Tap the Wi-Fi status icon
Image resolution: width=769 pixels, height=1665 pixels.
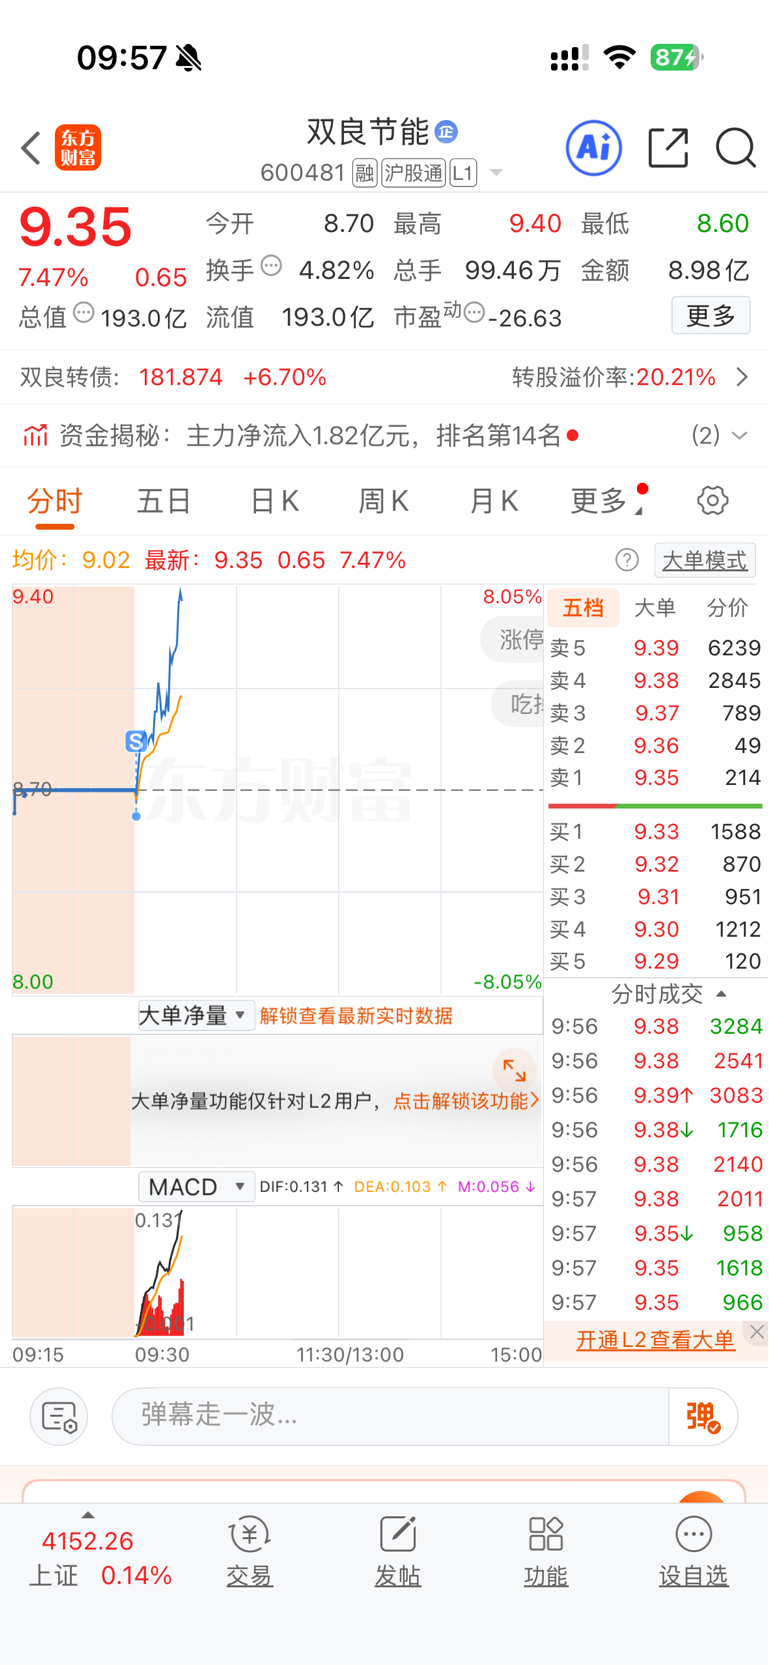tap(620, 57)
